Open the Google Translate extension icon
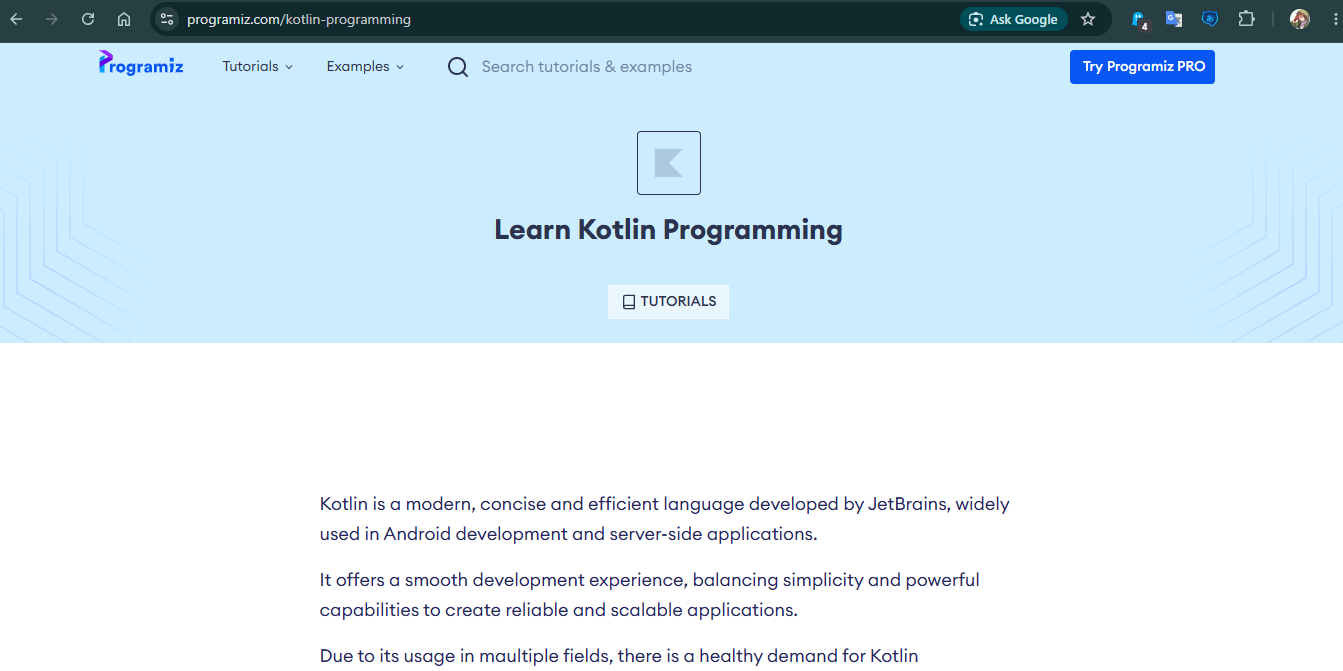 (x=1174, y=19)
